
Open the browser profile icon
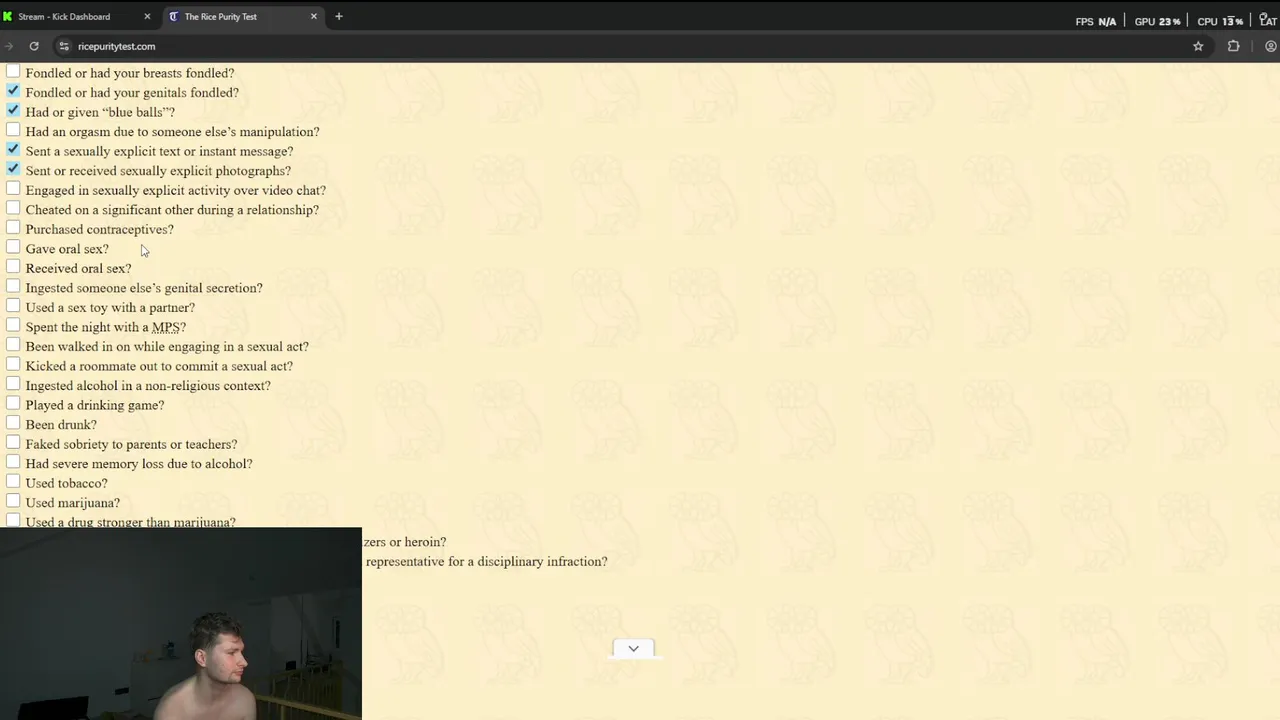(1271, 46)
